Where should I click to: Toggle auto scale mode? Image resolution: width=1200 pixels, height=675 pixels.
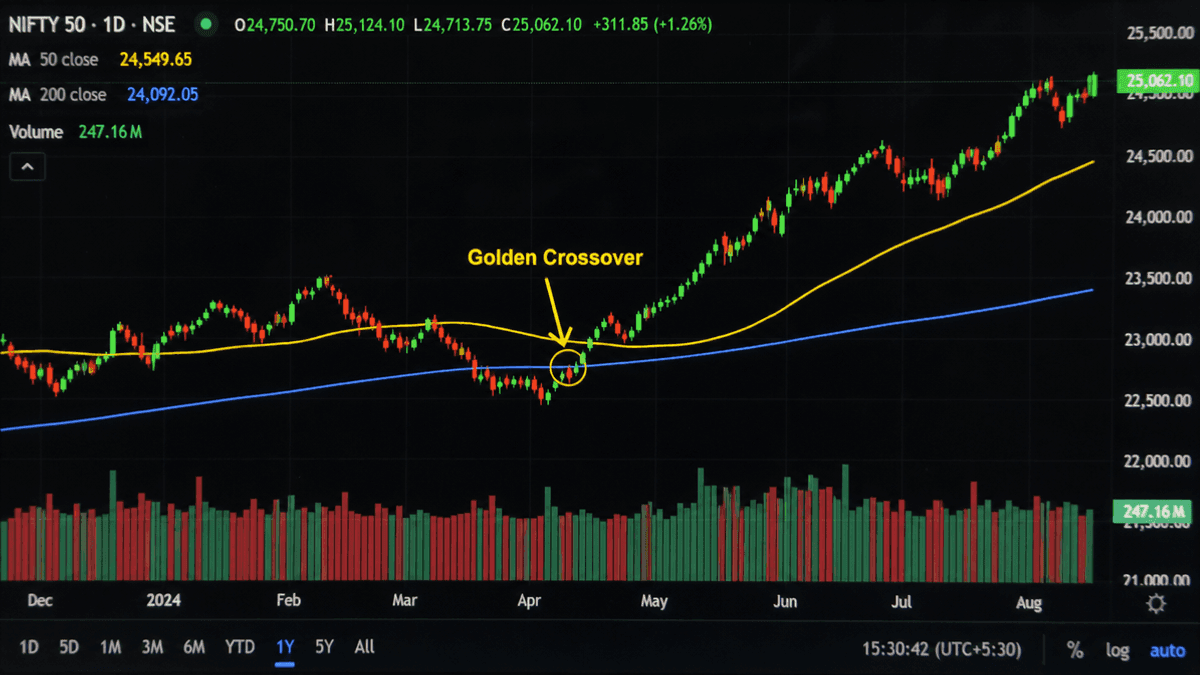1167,650
